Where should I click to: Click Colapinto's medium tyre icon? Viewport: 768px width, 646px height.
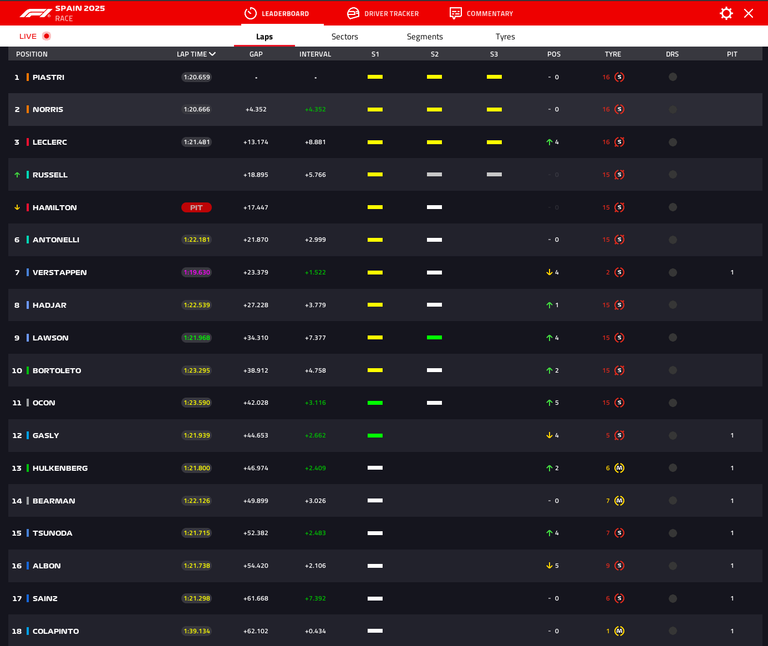point(619,631)
